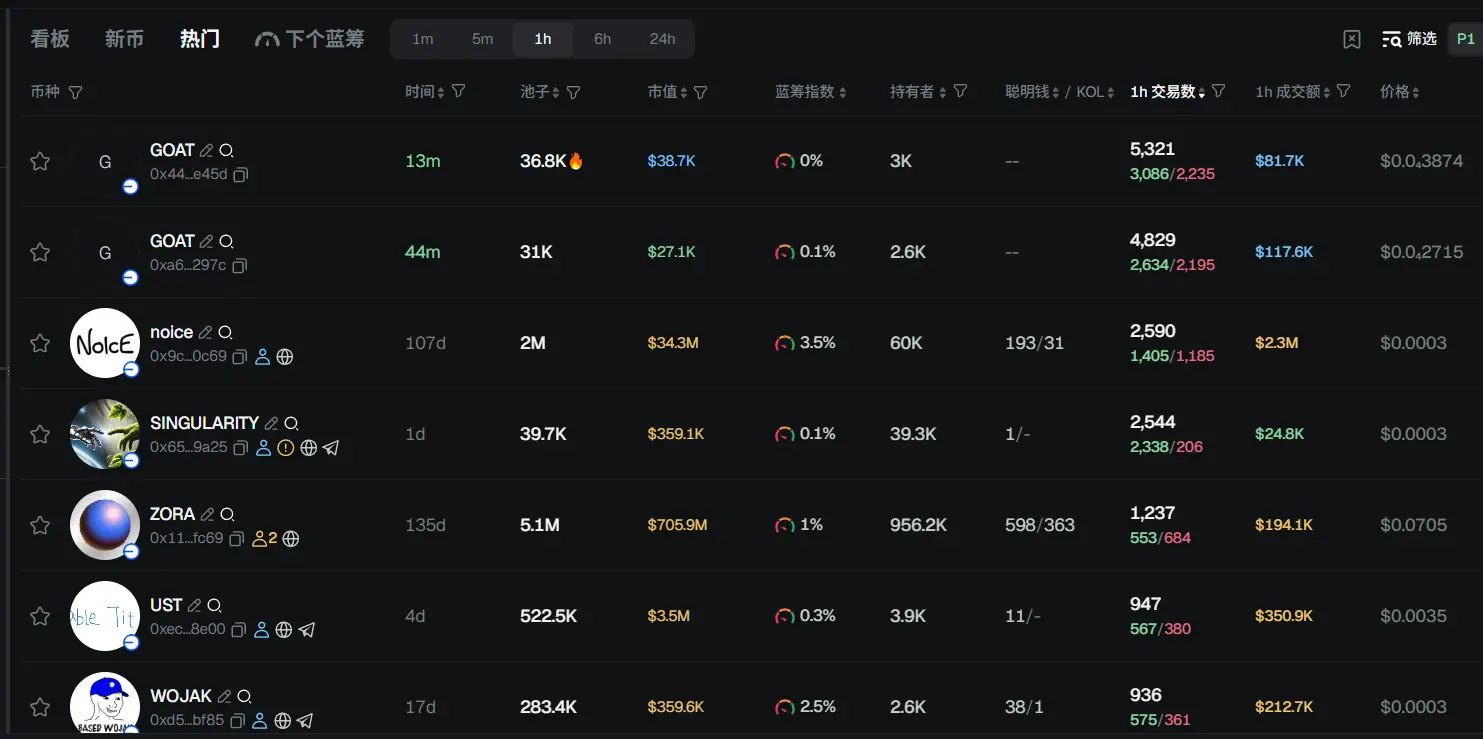1483x739 pixels.
Task: Click the ZORA blue-chip index gauge
Action: 785,525
